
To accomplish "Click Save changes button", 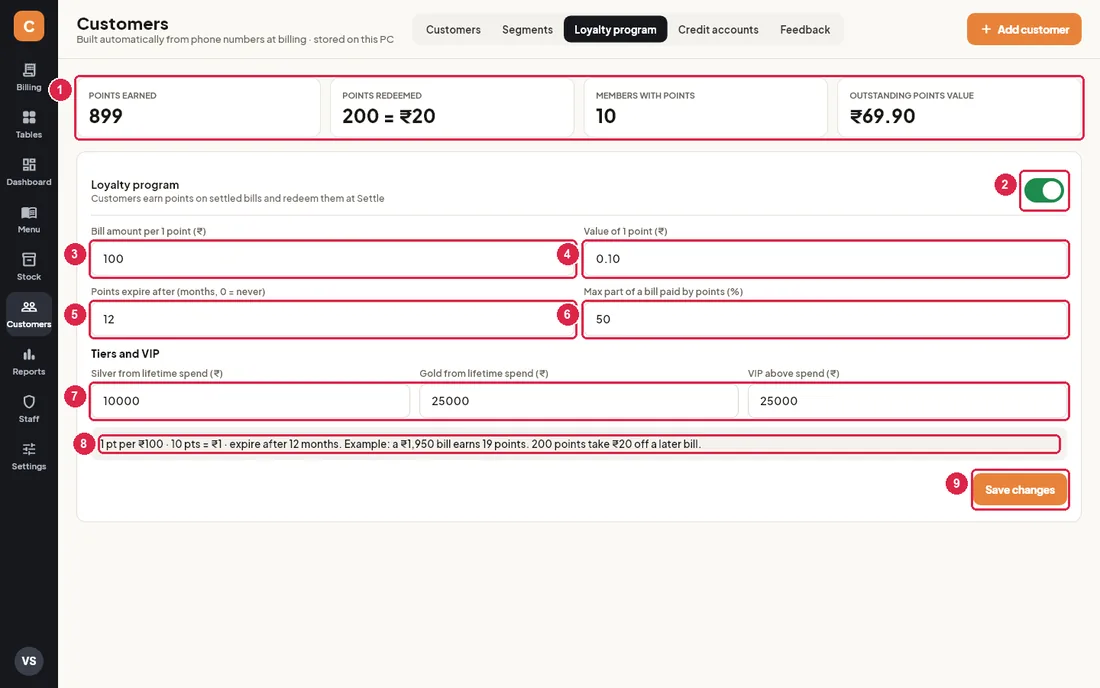I will pyautogui.click(x=1020, y=490).
